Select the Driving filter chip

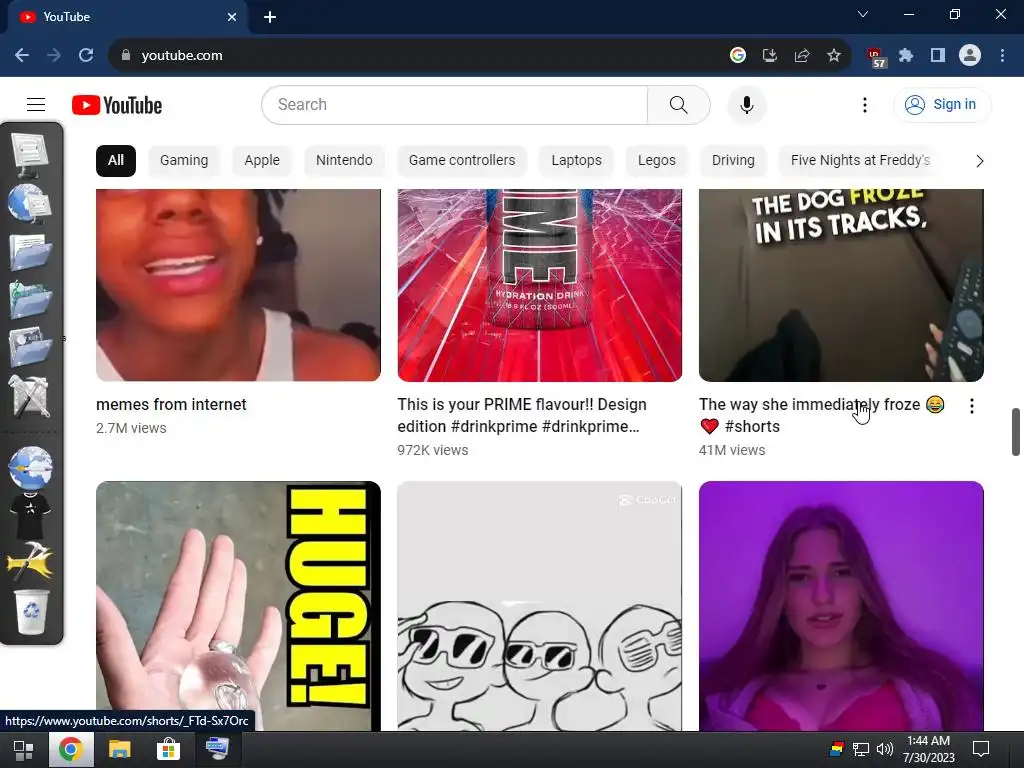[x=733, y=161]
